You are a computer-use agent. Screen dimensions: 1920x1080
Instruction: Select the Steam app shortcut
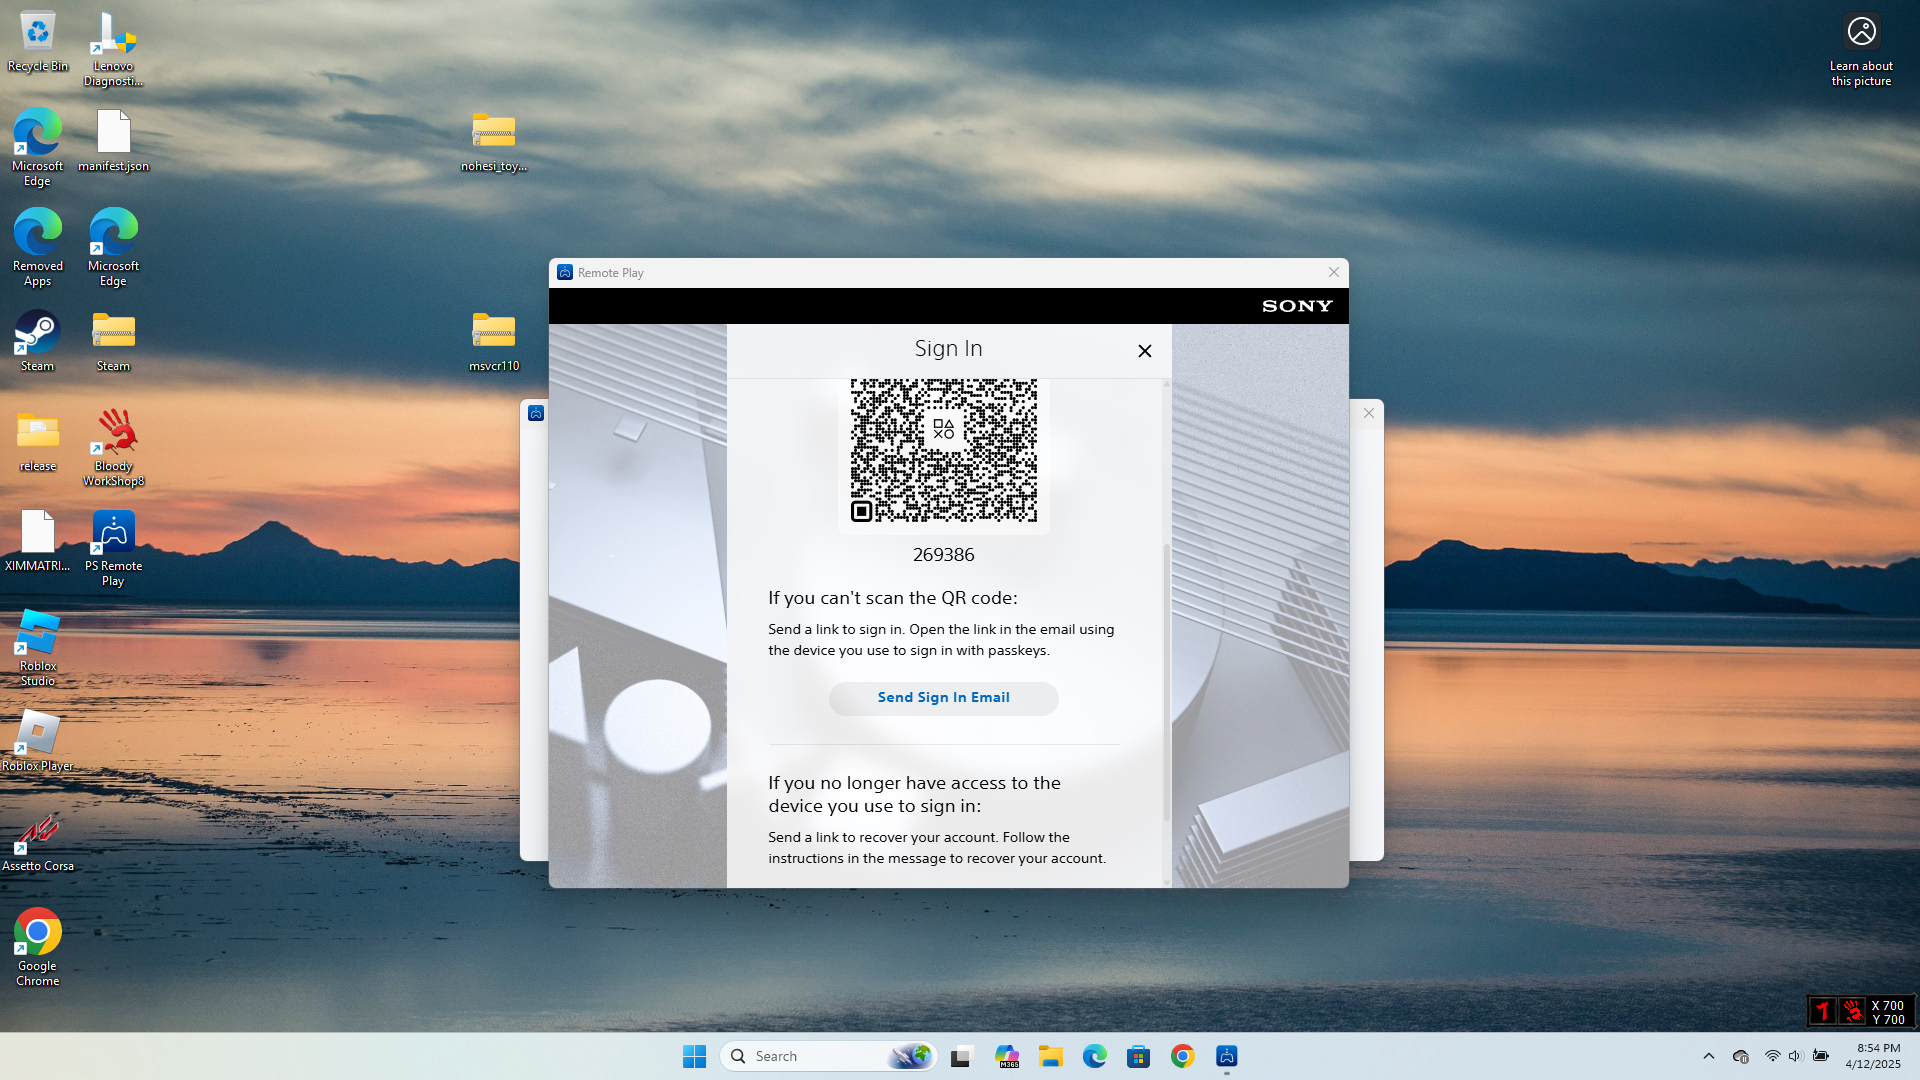(38, 341)
